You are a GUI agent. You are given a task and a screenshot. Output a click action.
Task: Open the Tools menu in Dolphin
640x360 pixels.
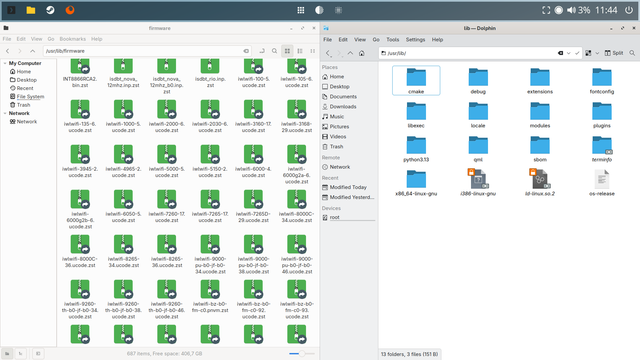coord(393,40)
